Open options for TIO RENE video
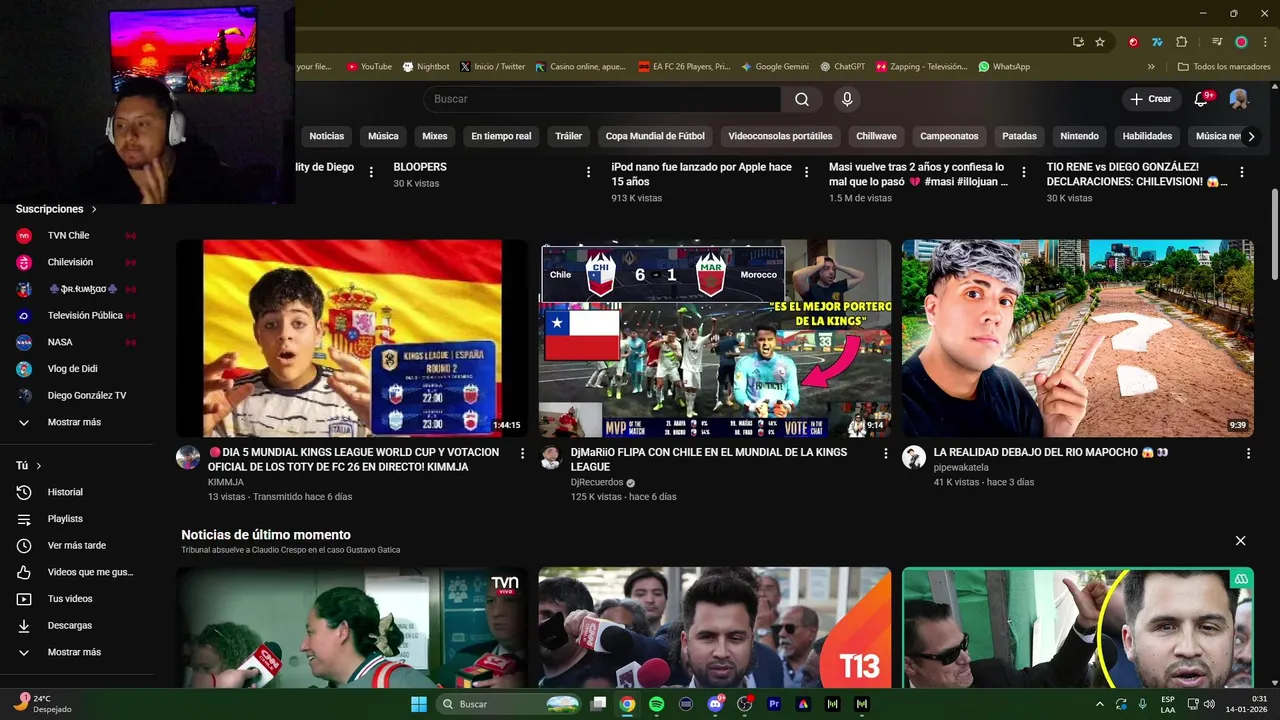This screenshot has width=1280, height=720. (1242, 173)
